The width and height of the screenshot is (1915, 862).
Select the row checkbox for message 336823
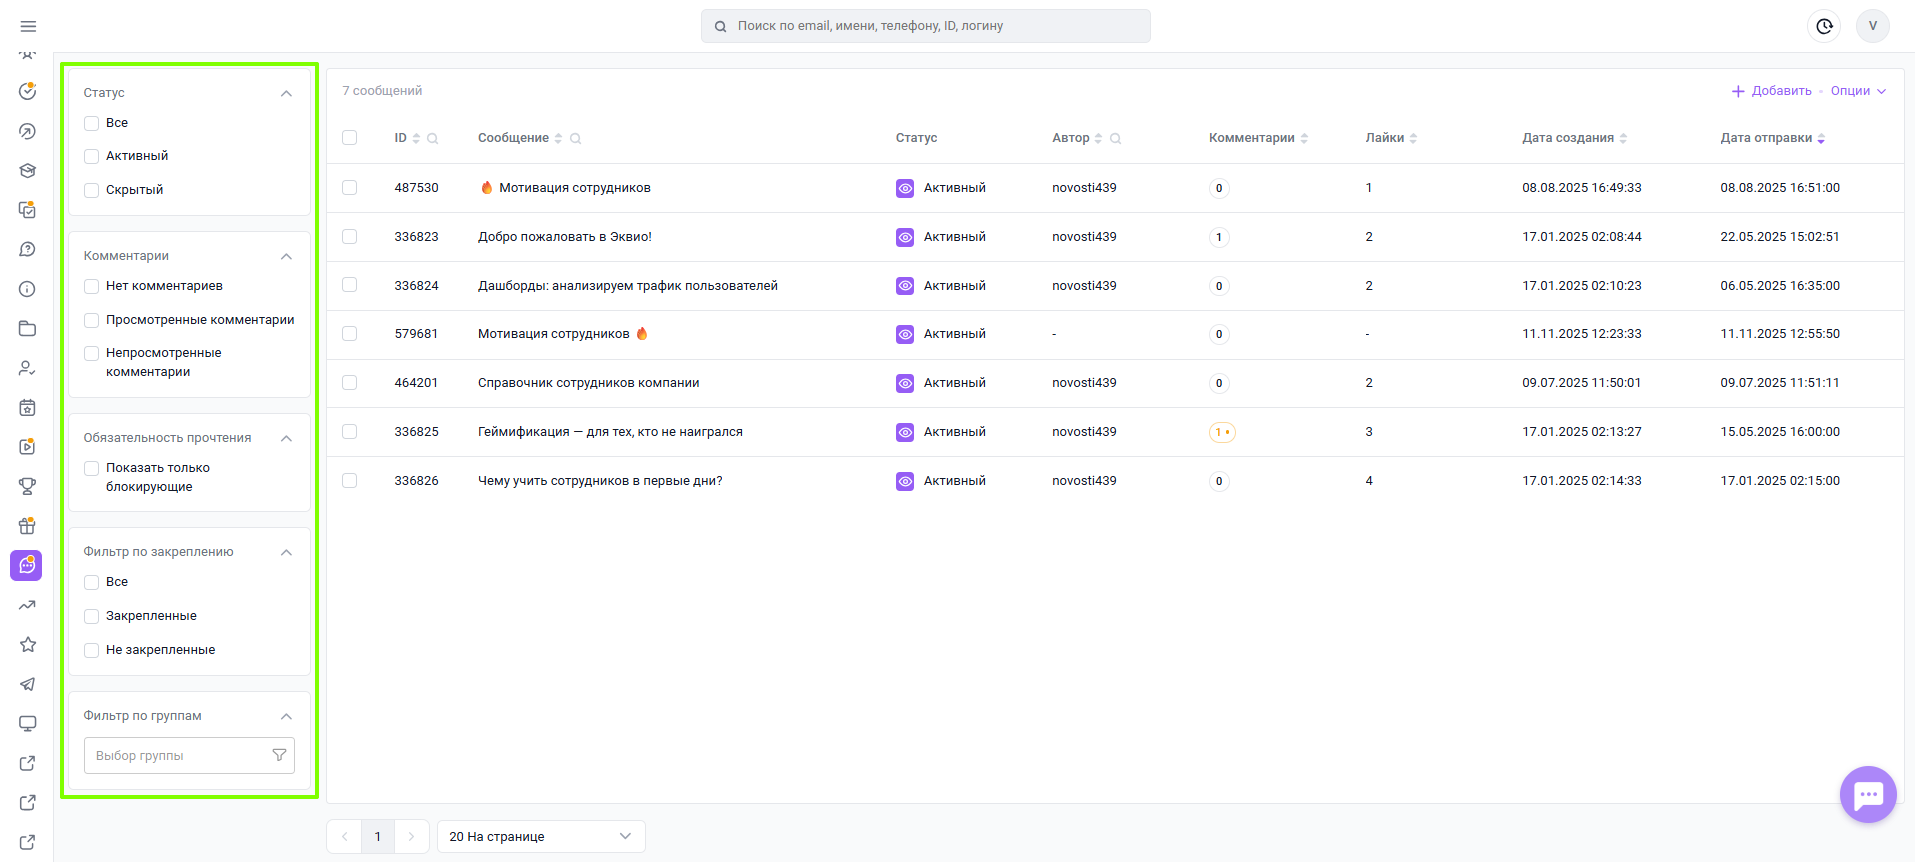(350, 237)
